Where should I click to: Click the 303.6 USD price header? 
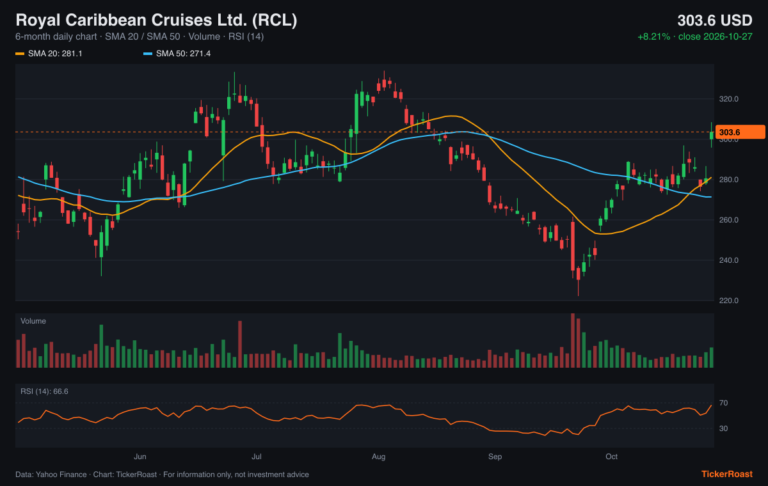[x=715, y=21]
